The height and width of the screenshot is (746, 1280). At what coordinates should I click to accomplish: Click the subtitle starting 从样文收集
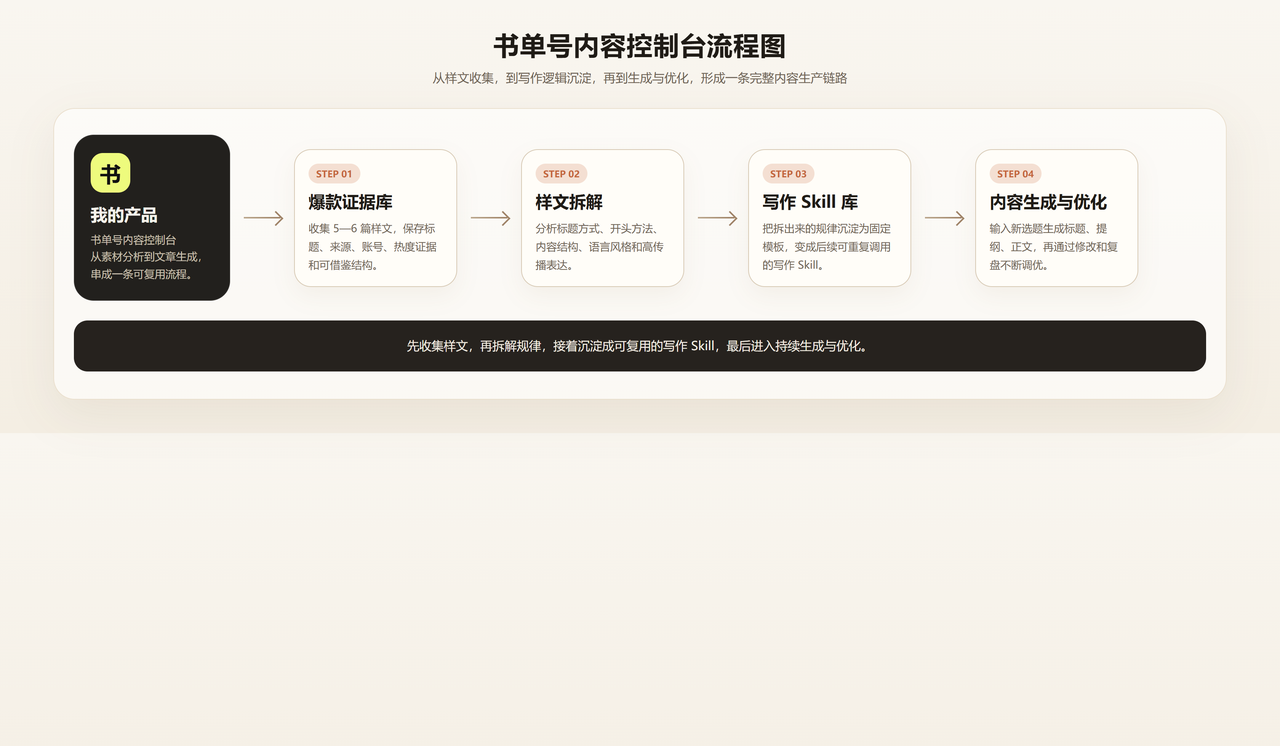(x=640, y=78)
